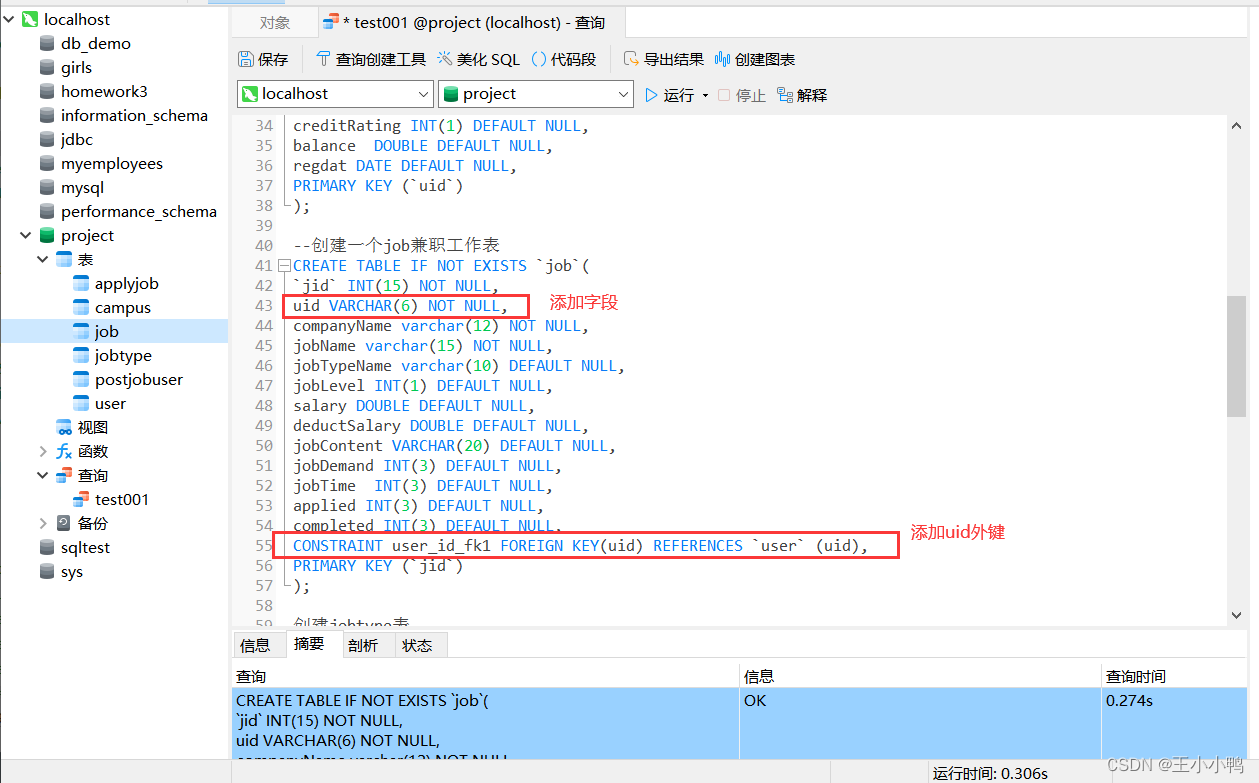Click the Explain button
The image size is (1259, 783).
[802, 95]
